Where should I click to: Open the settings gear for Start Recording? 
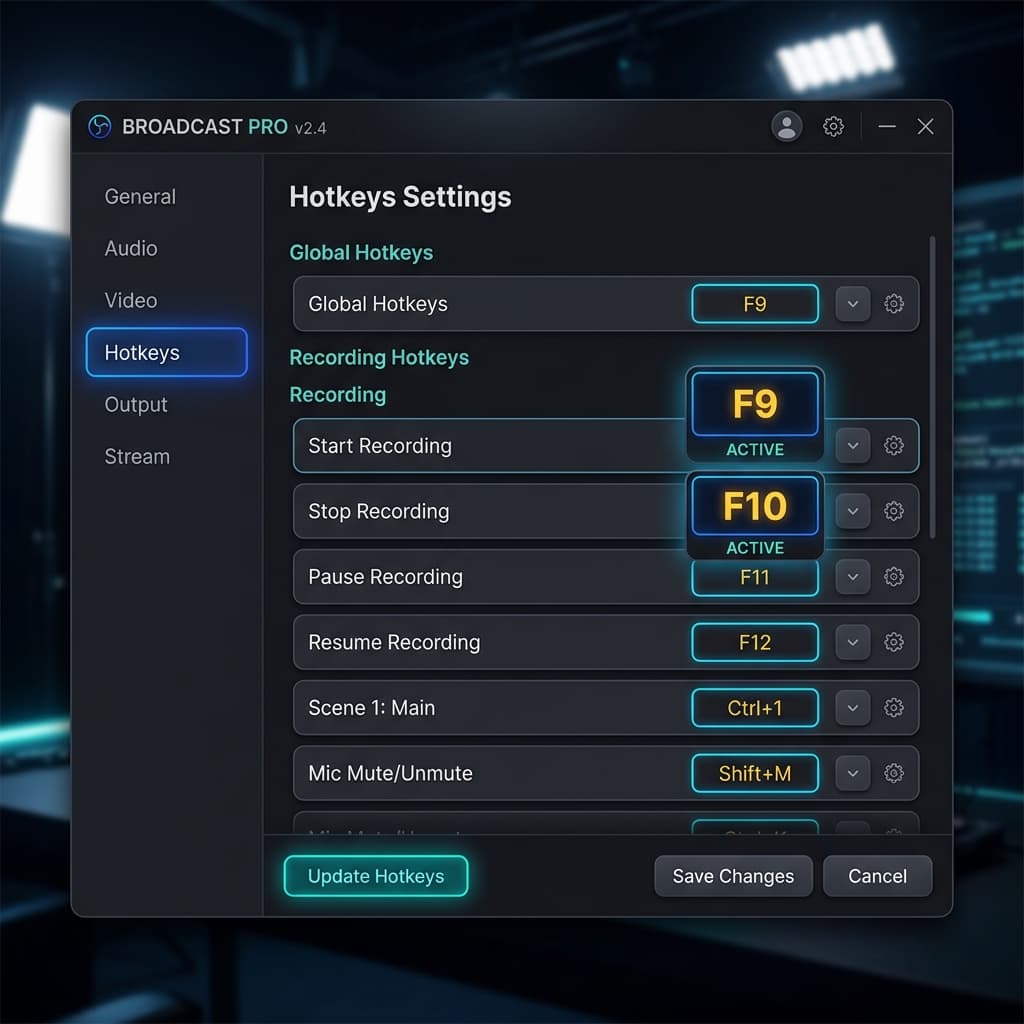pos(895,446)
